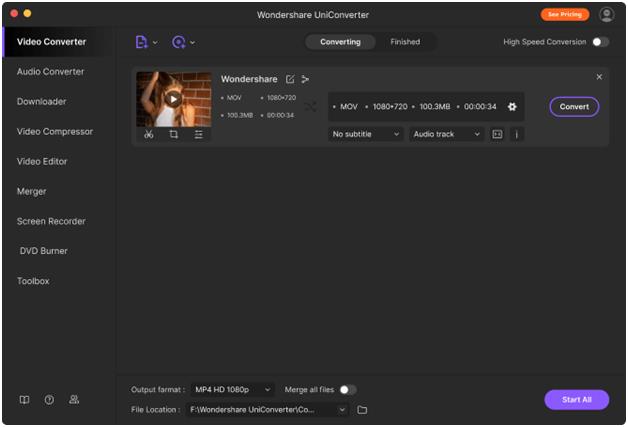Remove the Wondershare file with X
This screenshot has width=628, height=427.
[x=599, y=77]
